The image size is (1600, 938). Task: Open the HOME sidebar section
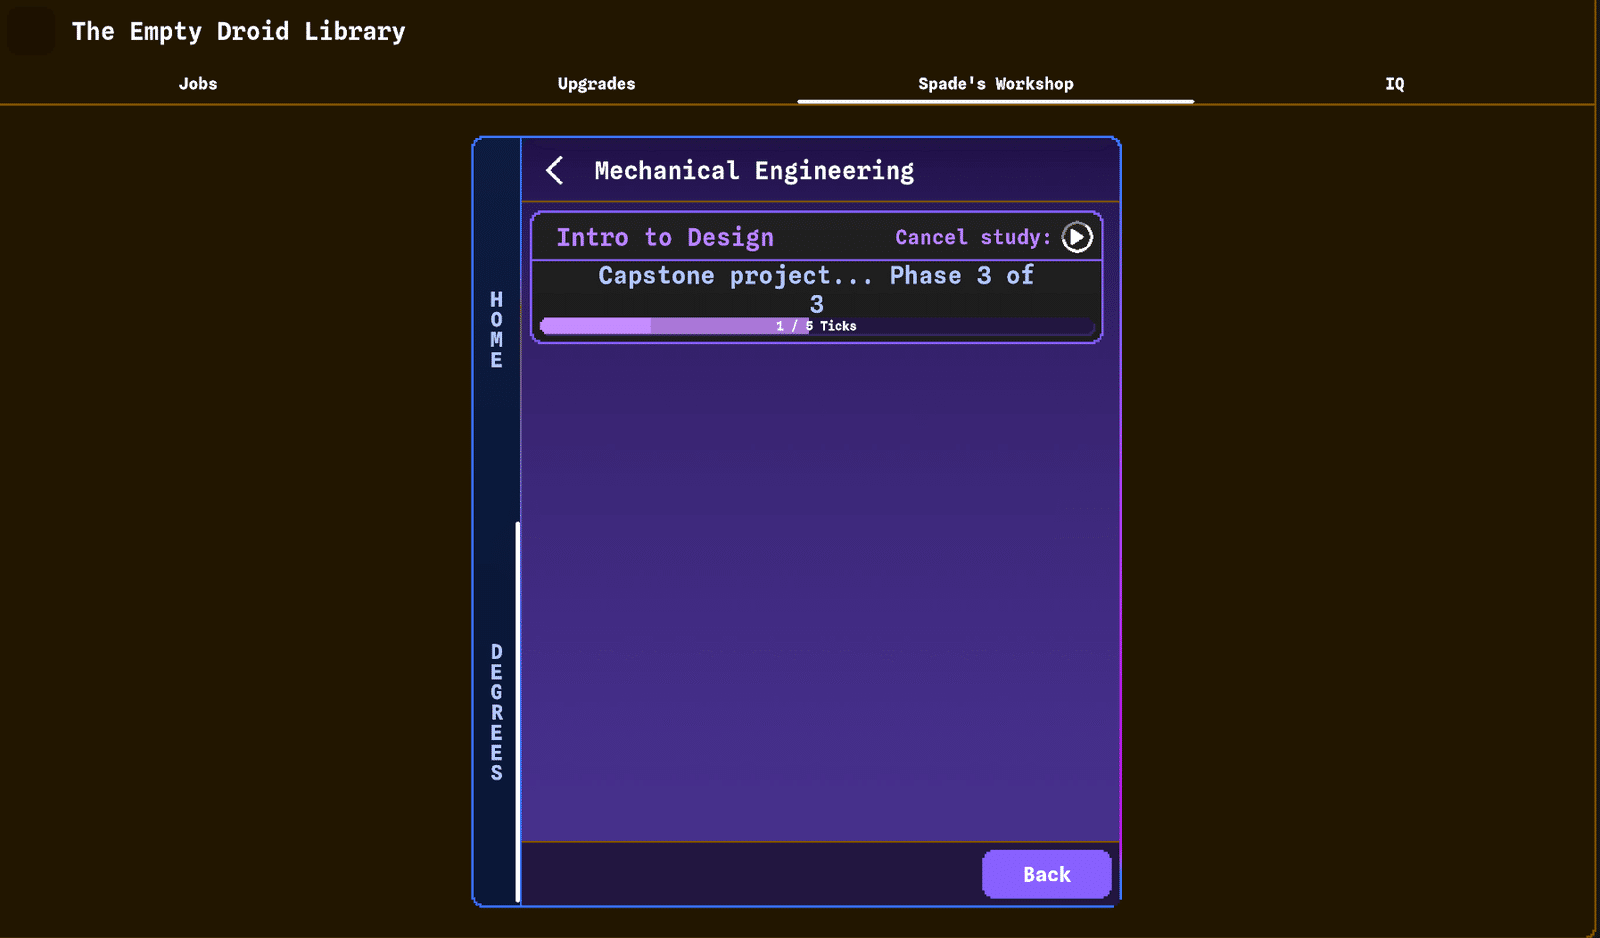496,330
